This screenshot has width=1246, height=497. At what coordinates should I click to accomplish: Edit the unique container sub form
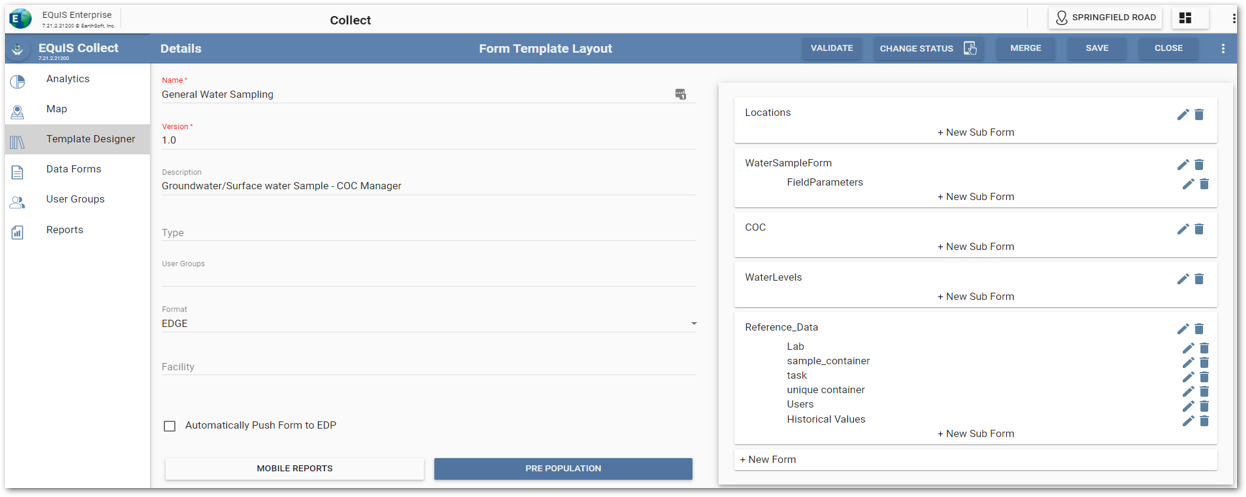tap(1188, 391)
